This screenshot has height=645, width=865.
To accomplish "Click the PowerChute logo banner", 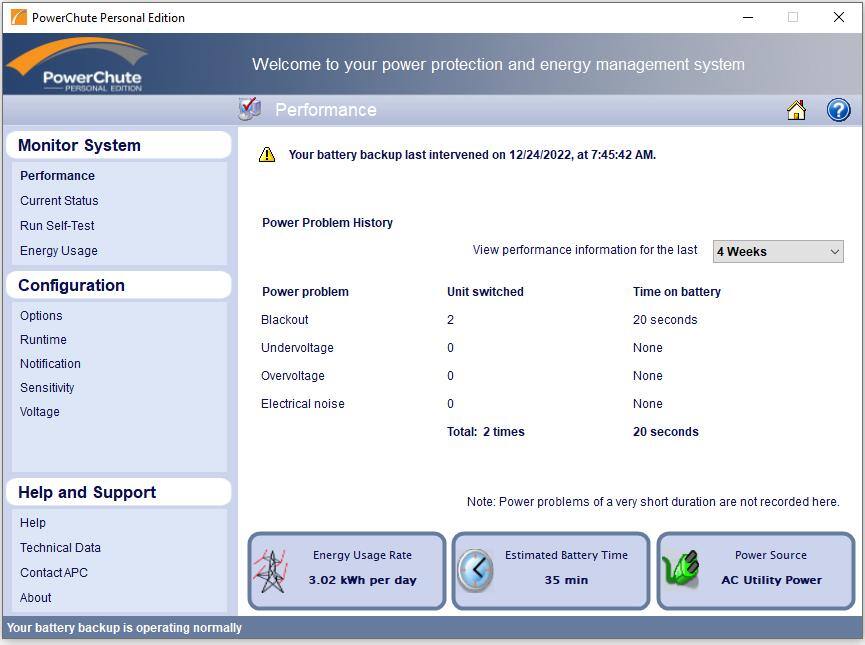I will coord(78,63).
